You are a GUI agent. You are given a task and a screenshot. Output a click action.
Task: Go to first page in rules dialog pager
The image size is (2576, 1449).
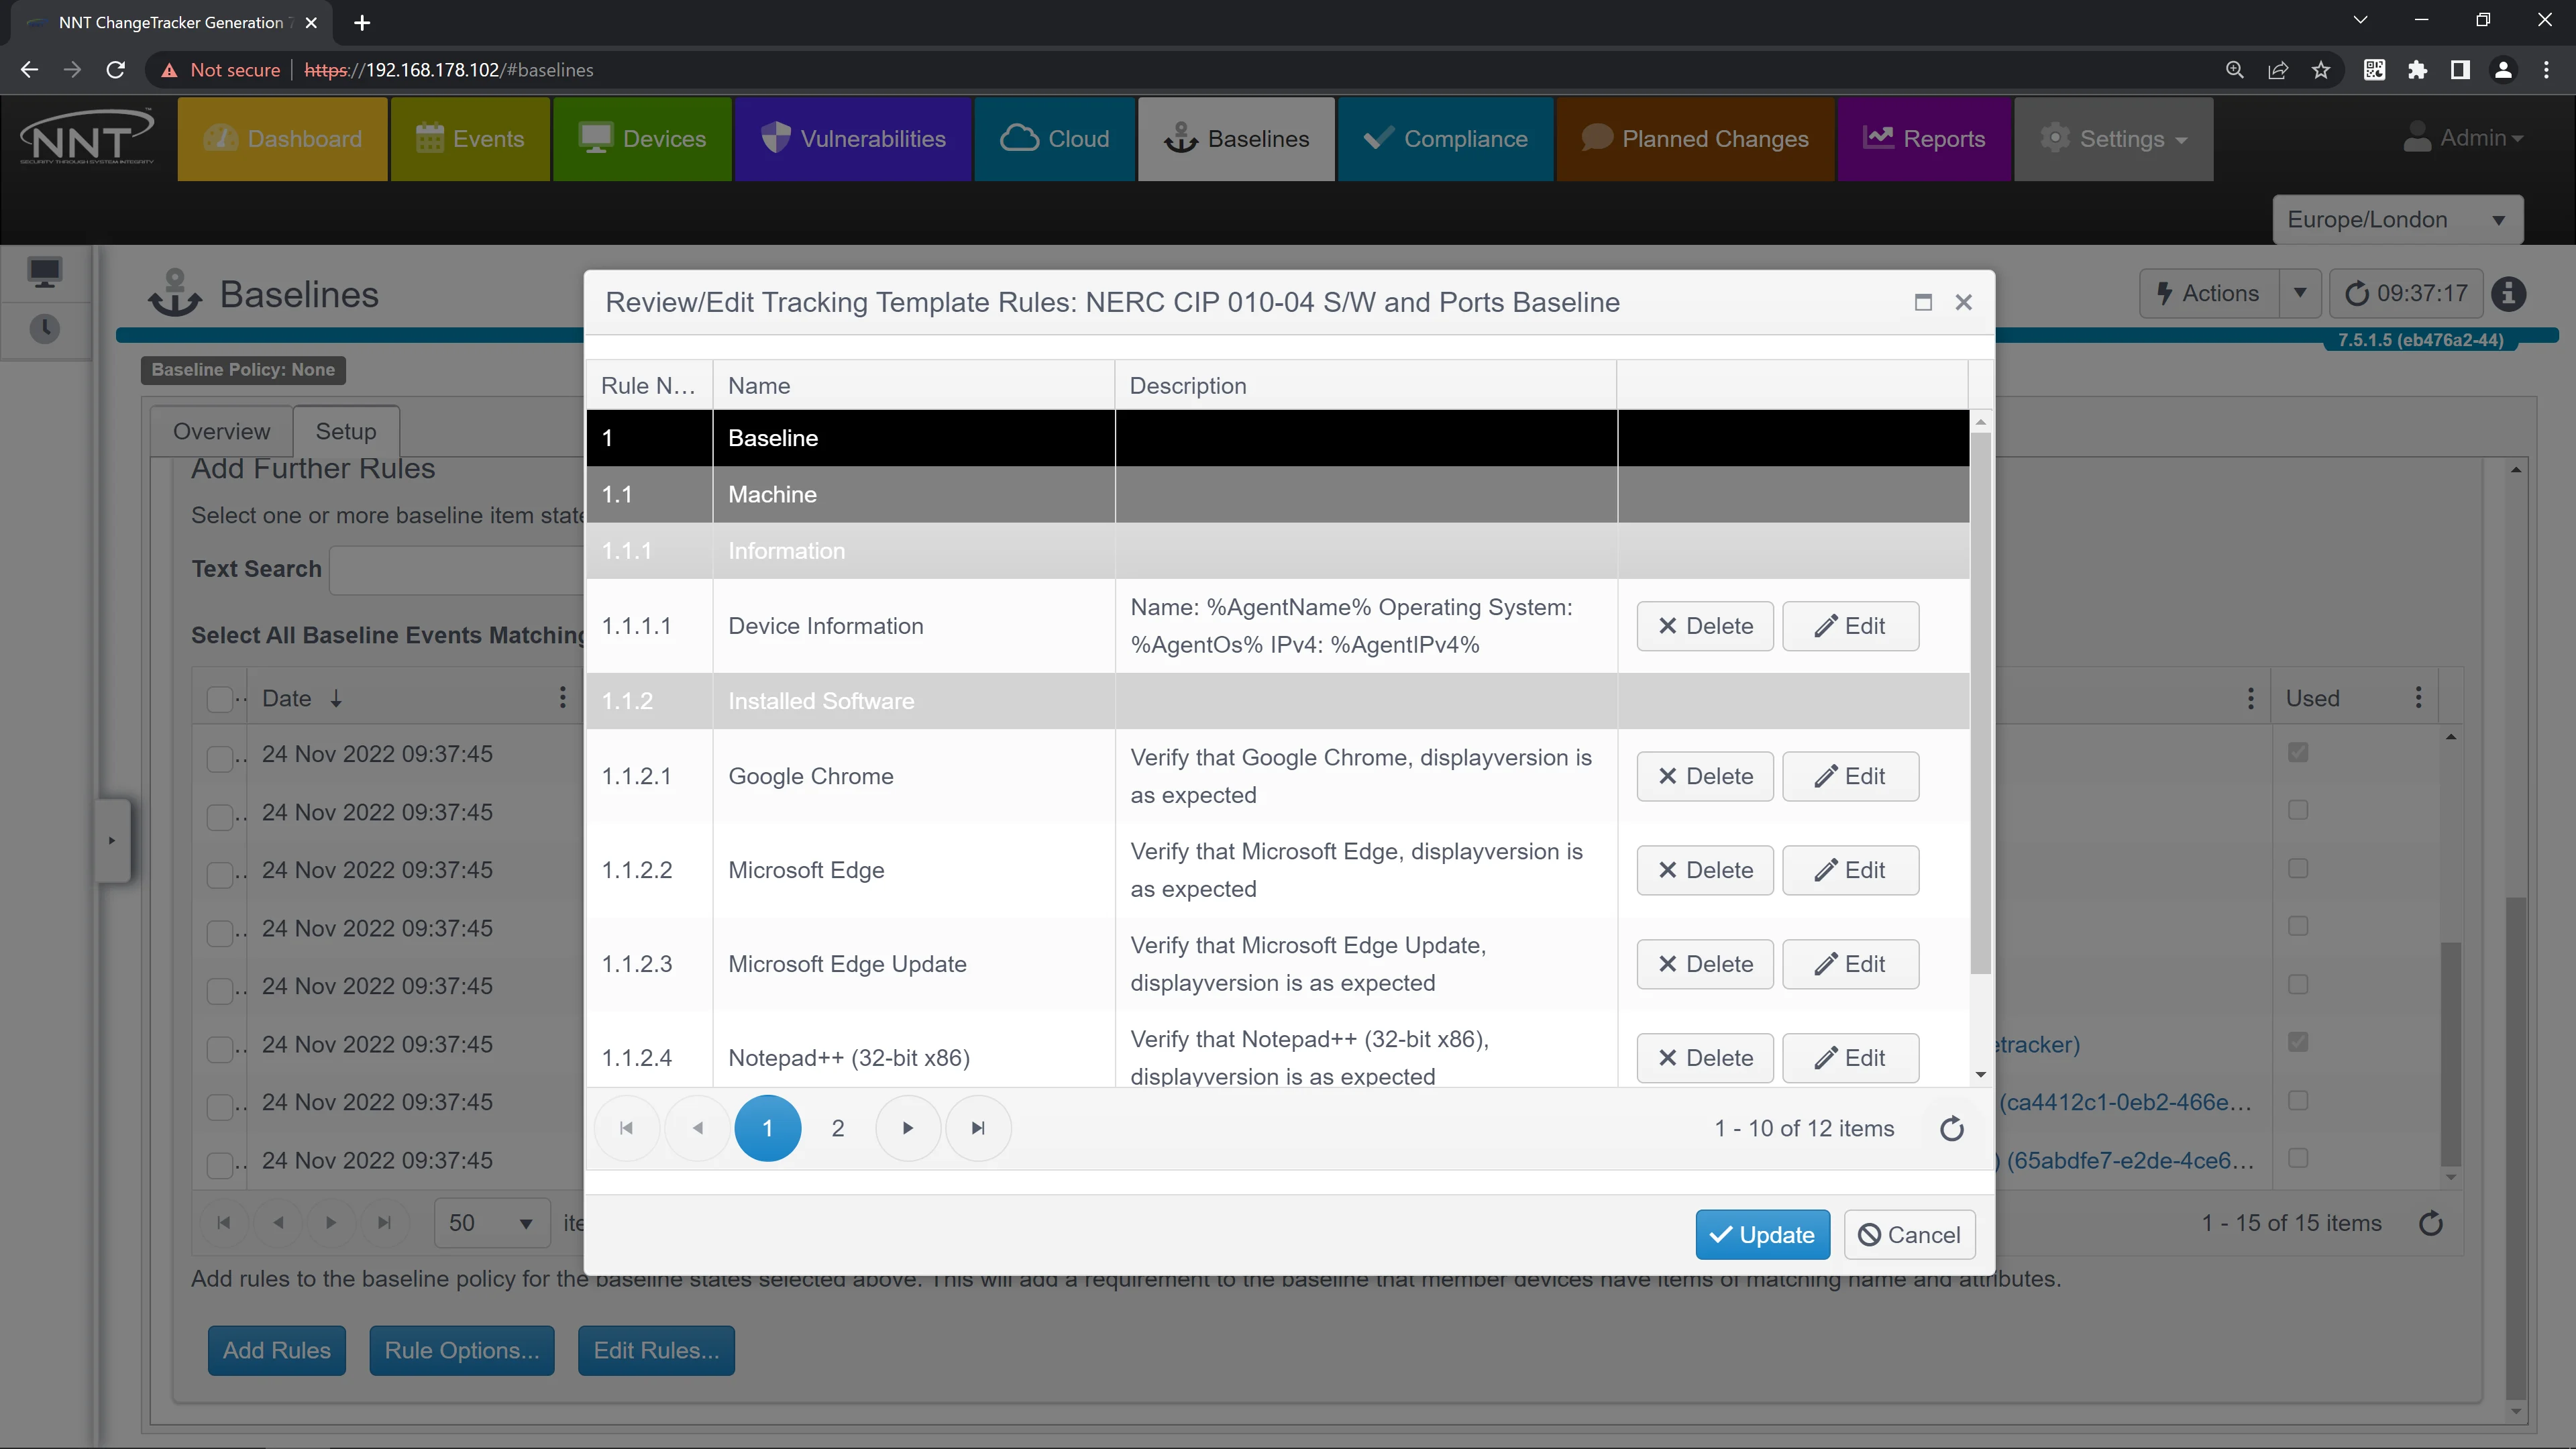[x=627, y=1128]
